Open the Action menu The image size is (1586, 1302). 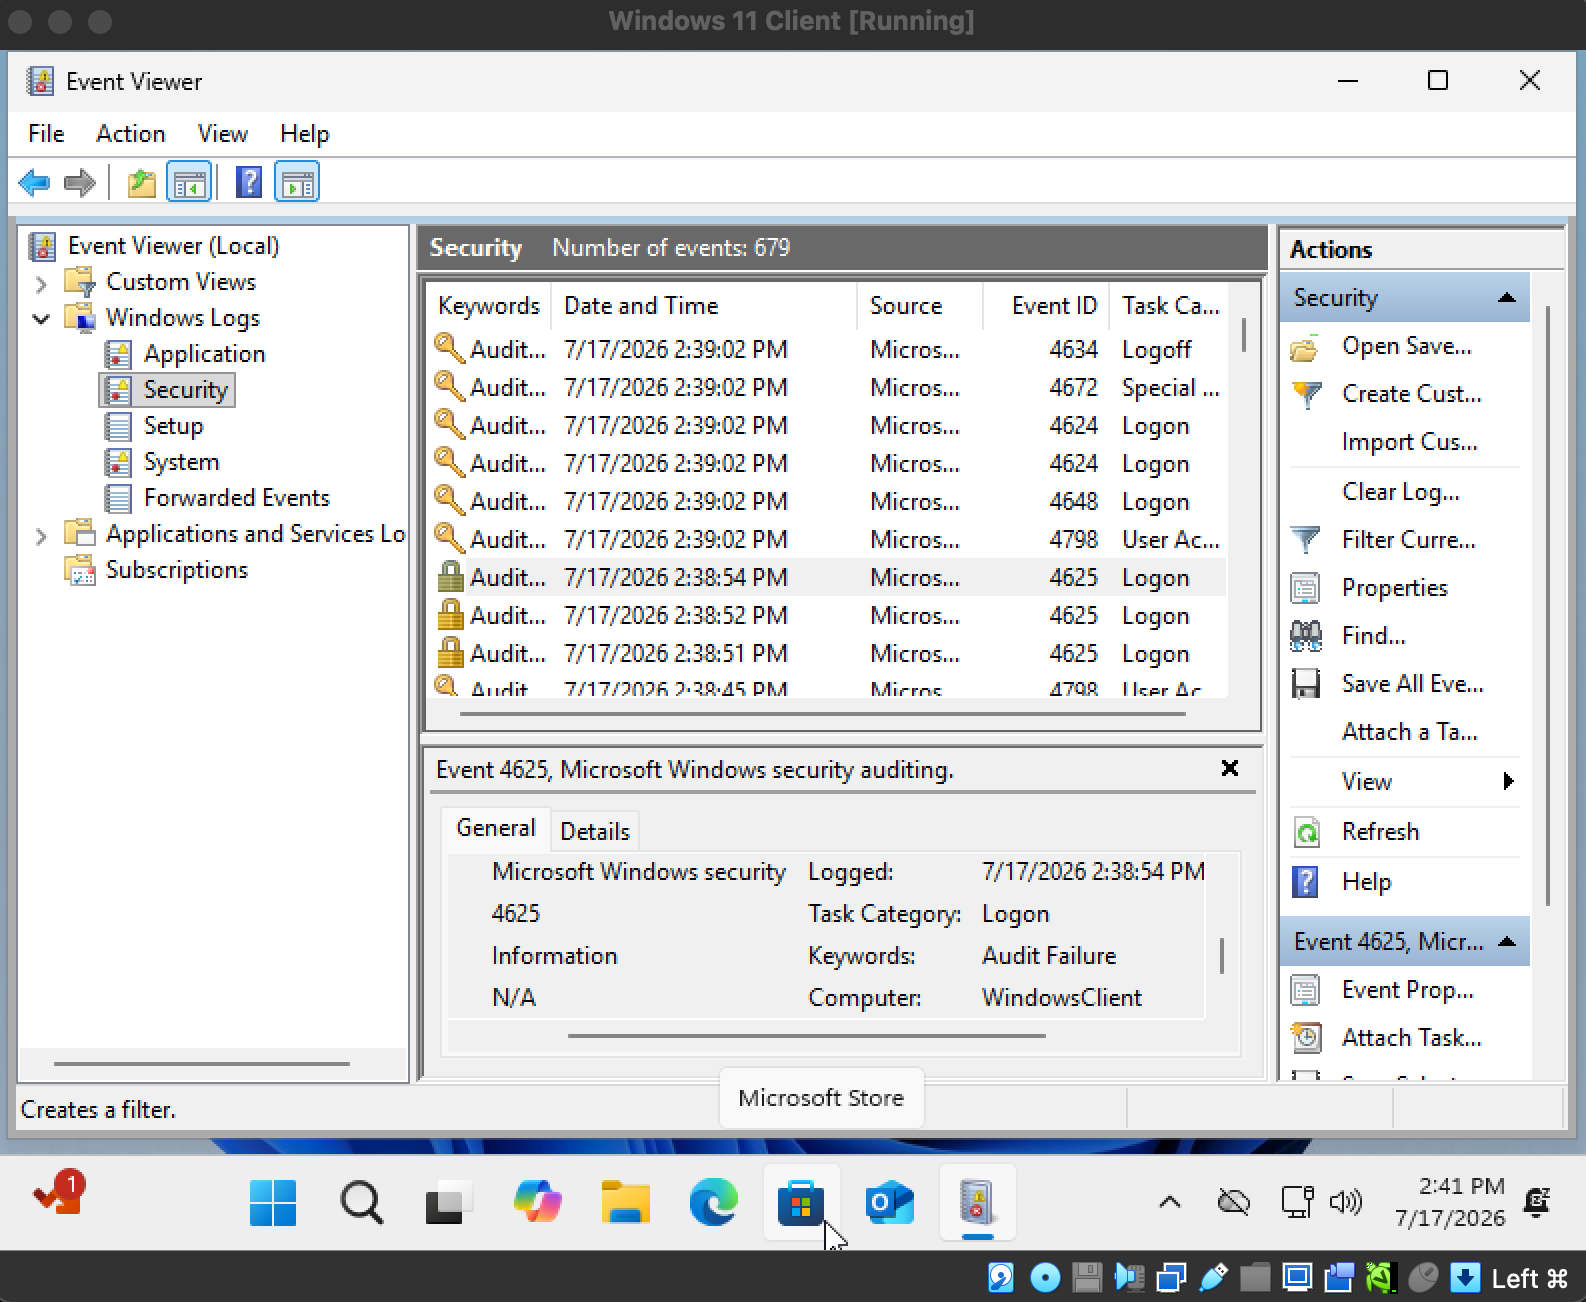130,134
